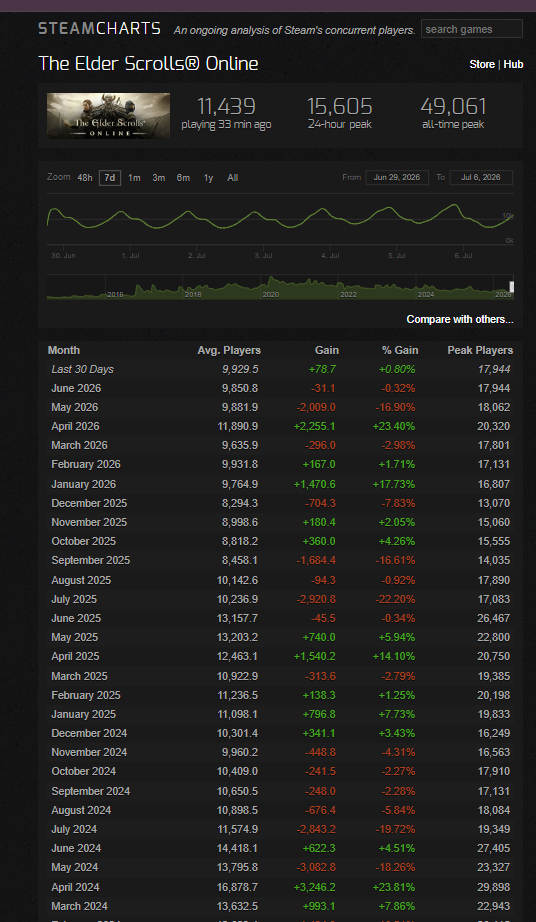Click the % Gain column header

click(400, 350)
